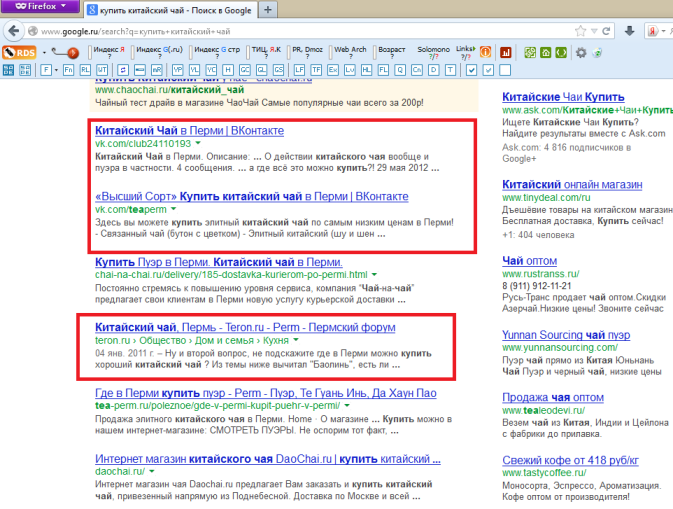673x509 pixels.
Task: Open 'Yunnan Sourcing чай пуэр' ad link
Action: pyautogui.click(x=566, y=335)
